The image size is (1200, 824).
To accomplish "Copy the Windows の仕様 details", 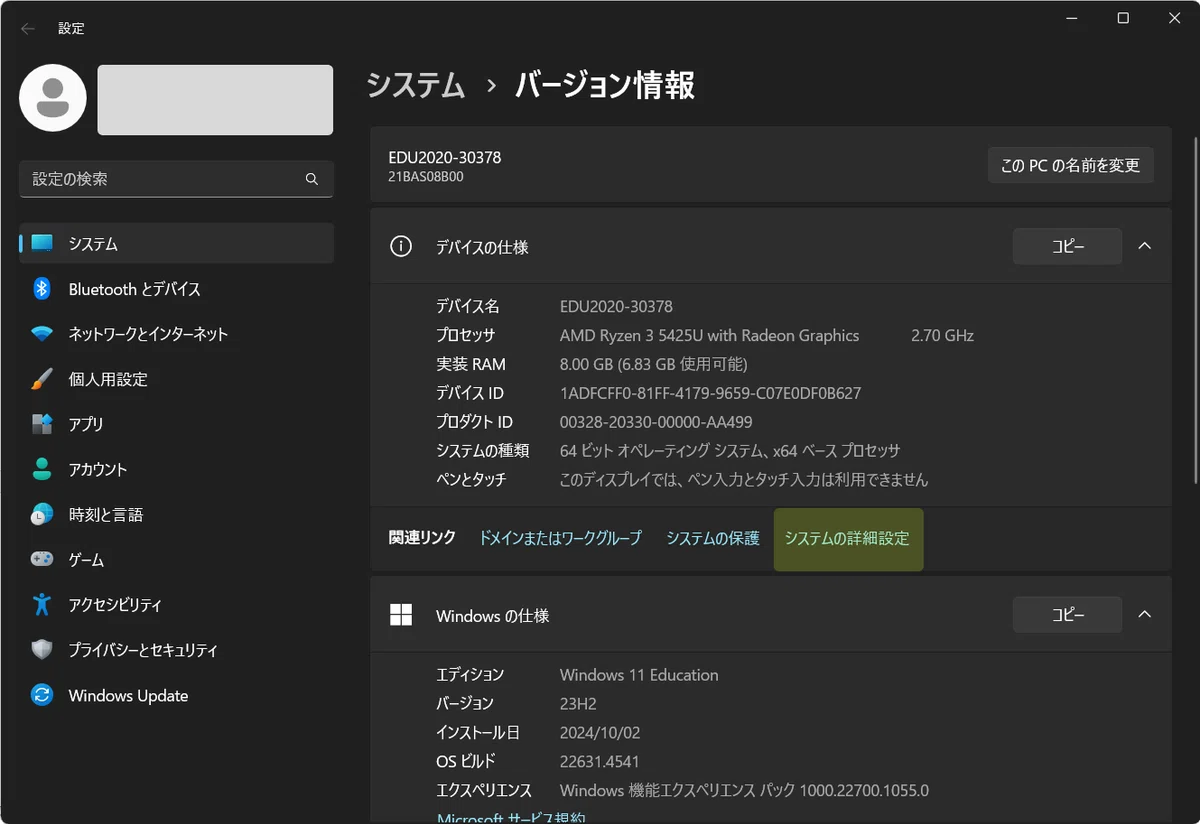I will (x=1068, y=615).
